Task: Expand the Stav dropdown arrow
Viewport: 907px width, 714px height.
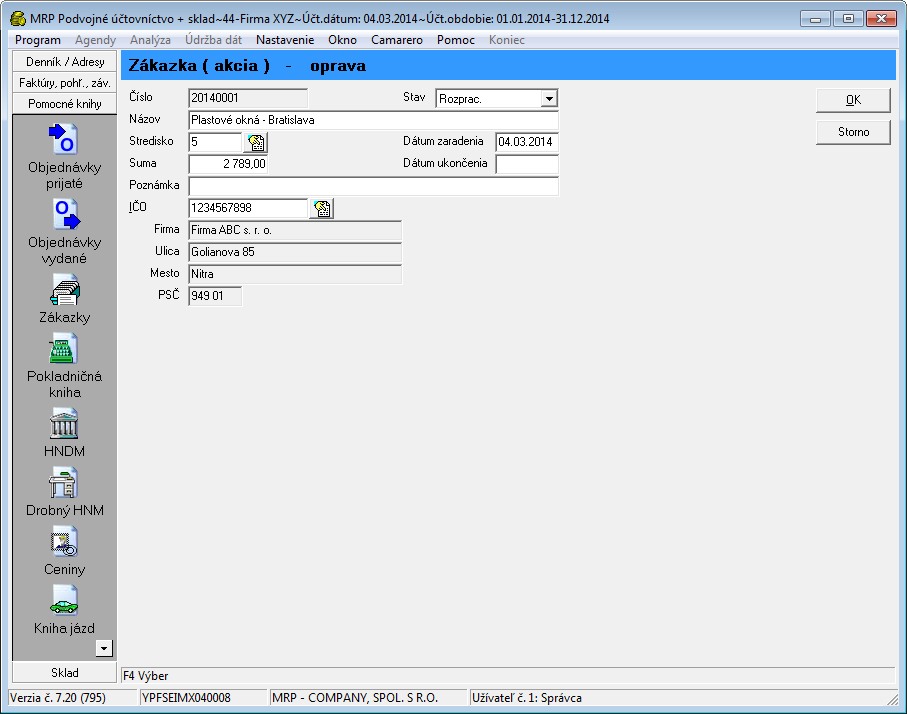Action: (x=549, y=98)
